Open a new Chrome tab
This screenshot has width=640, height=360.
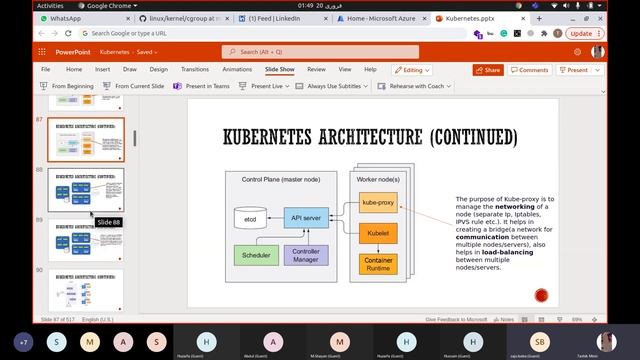pyautogui.click(x=539, y=18)
